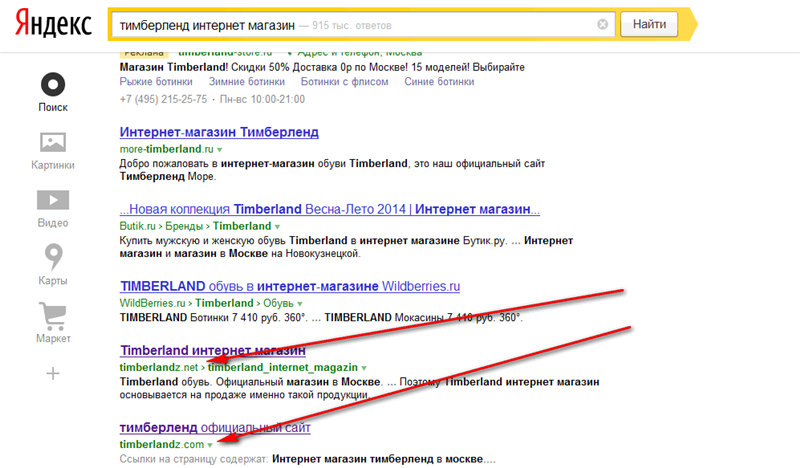Expand dropdown arrow next to more-timberland.ru

click(219, 150)
